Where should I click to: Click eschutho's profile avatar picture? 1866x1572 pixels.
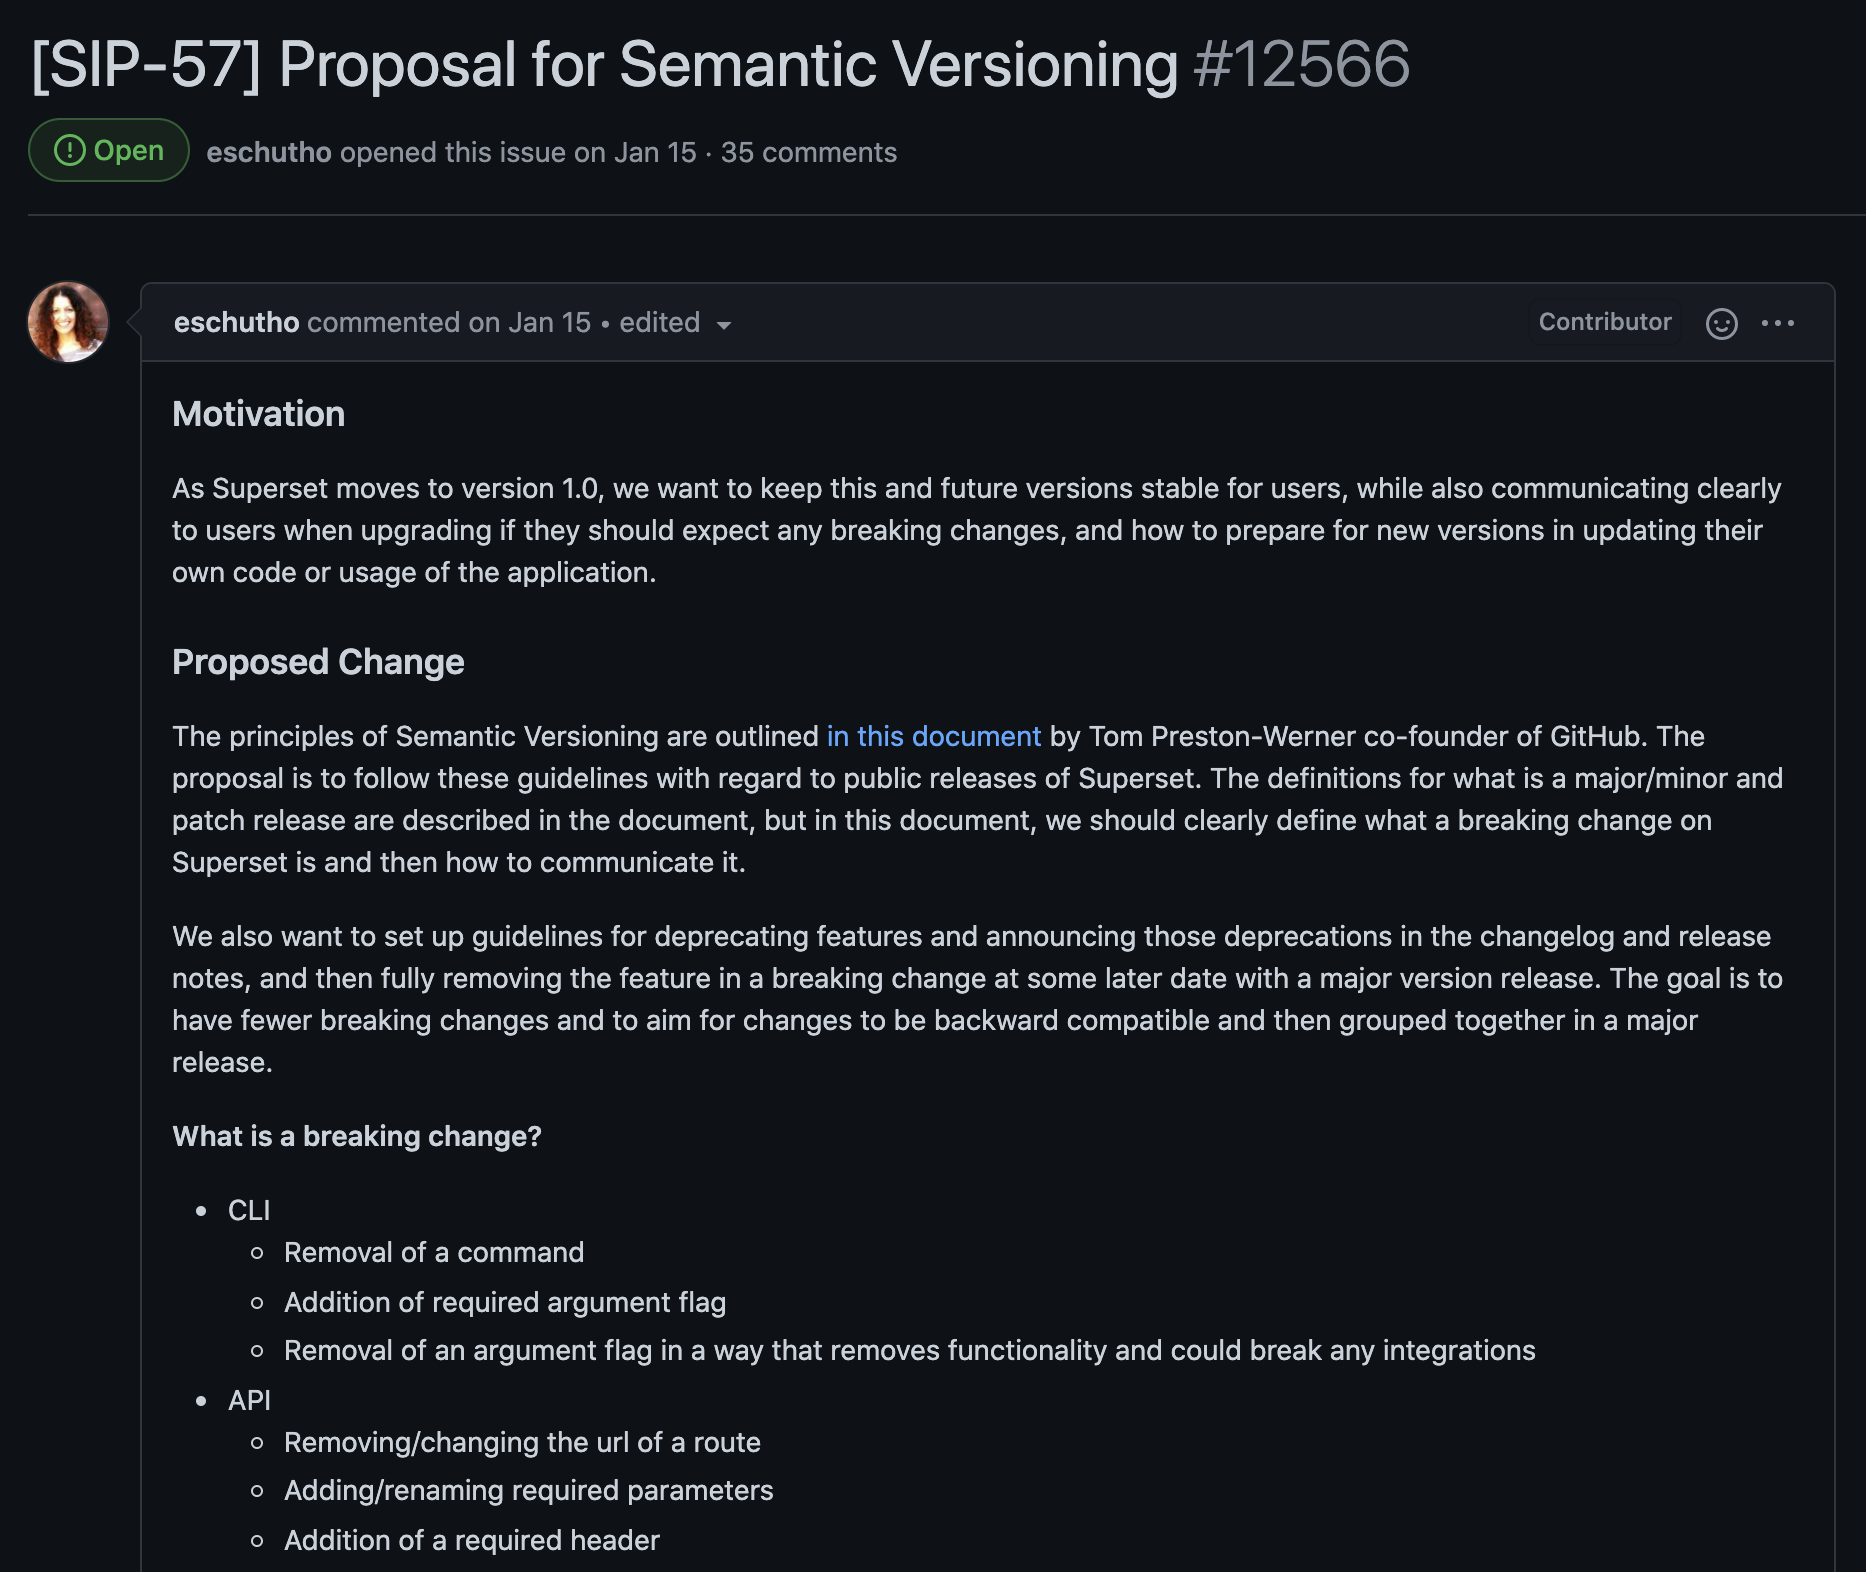[x=68, y=322]
